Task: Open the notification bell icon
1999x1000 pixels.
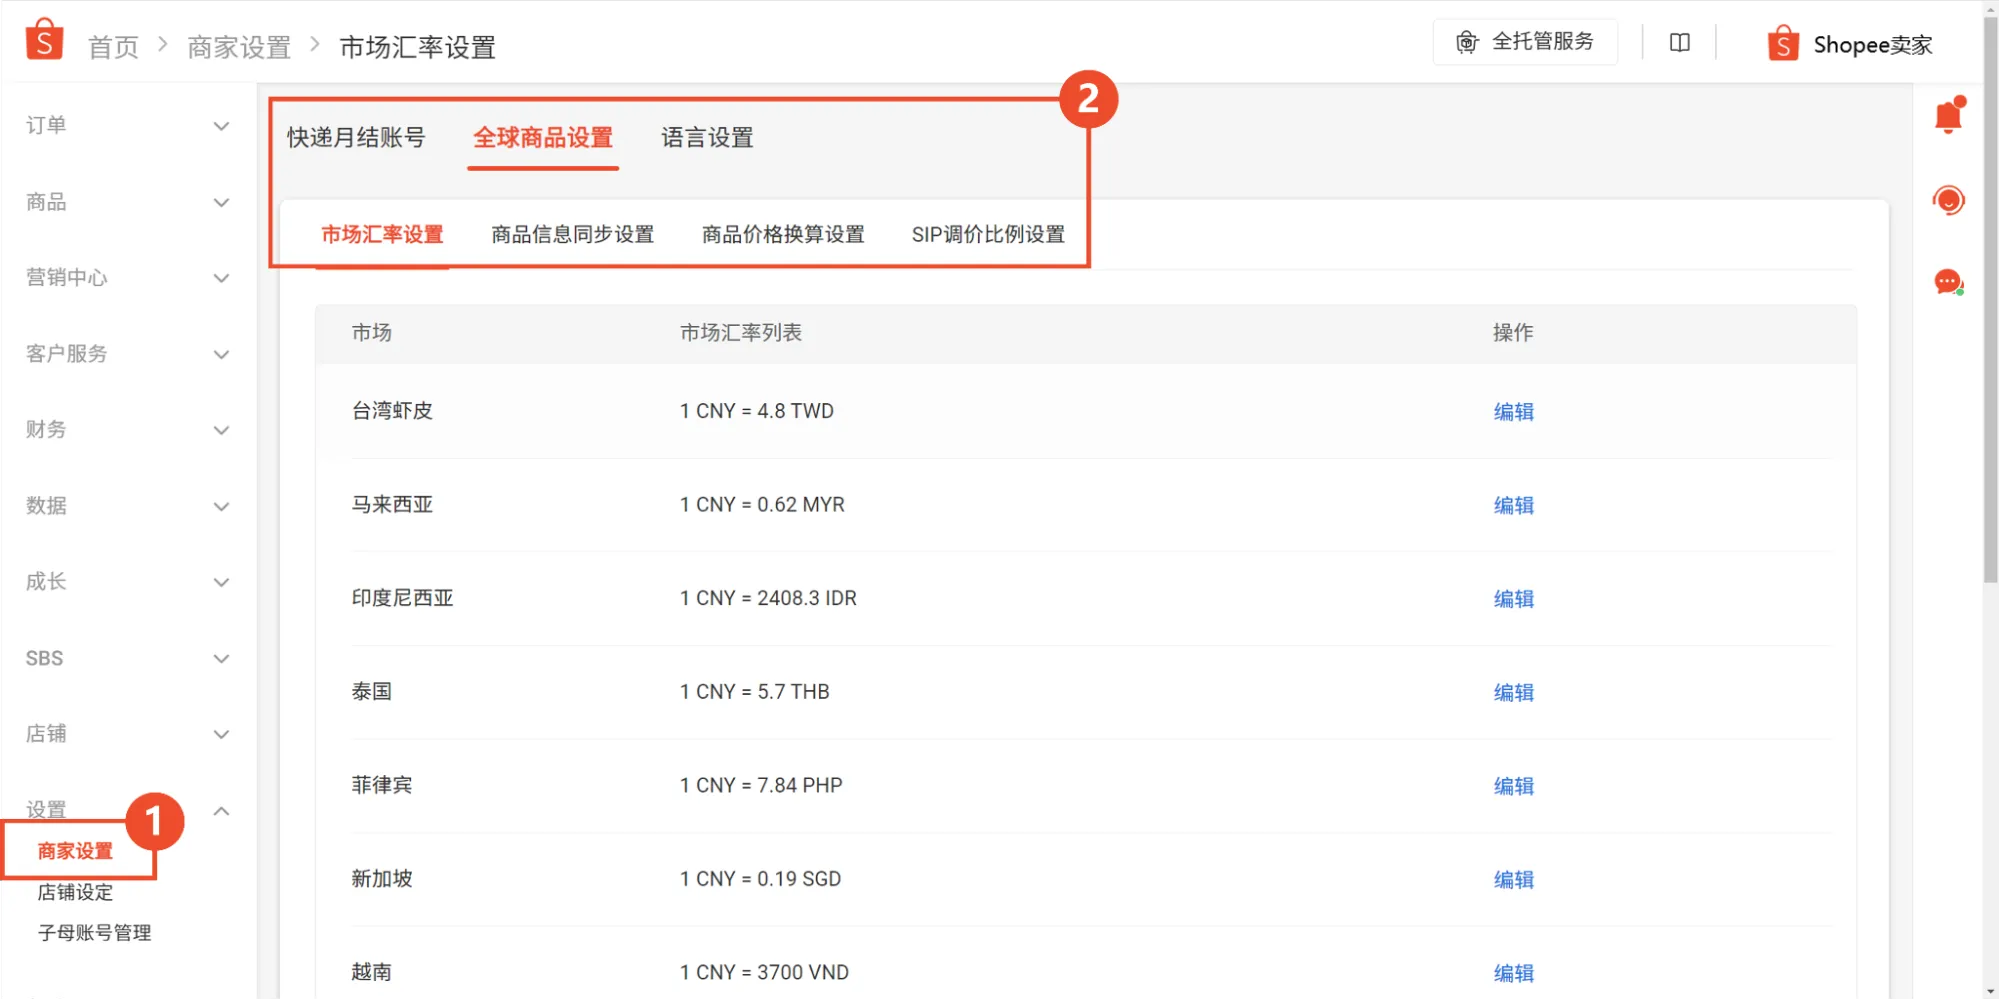Action: coord(1947,114)
